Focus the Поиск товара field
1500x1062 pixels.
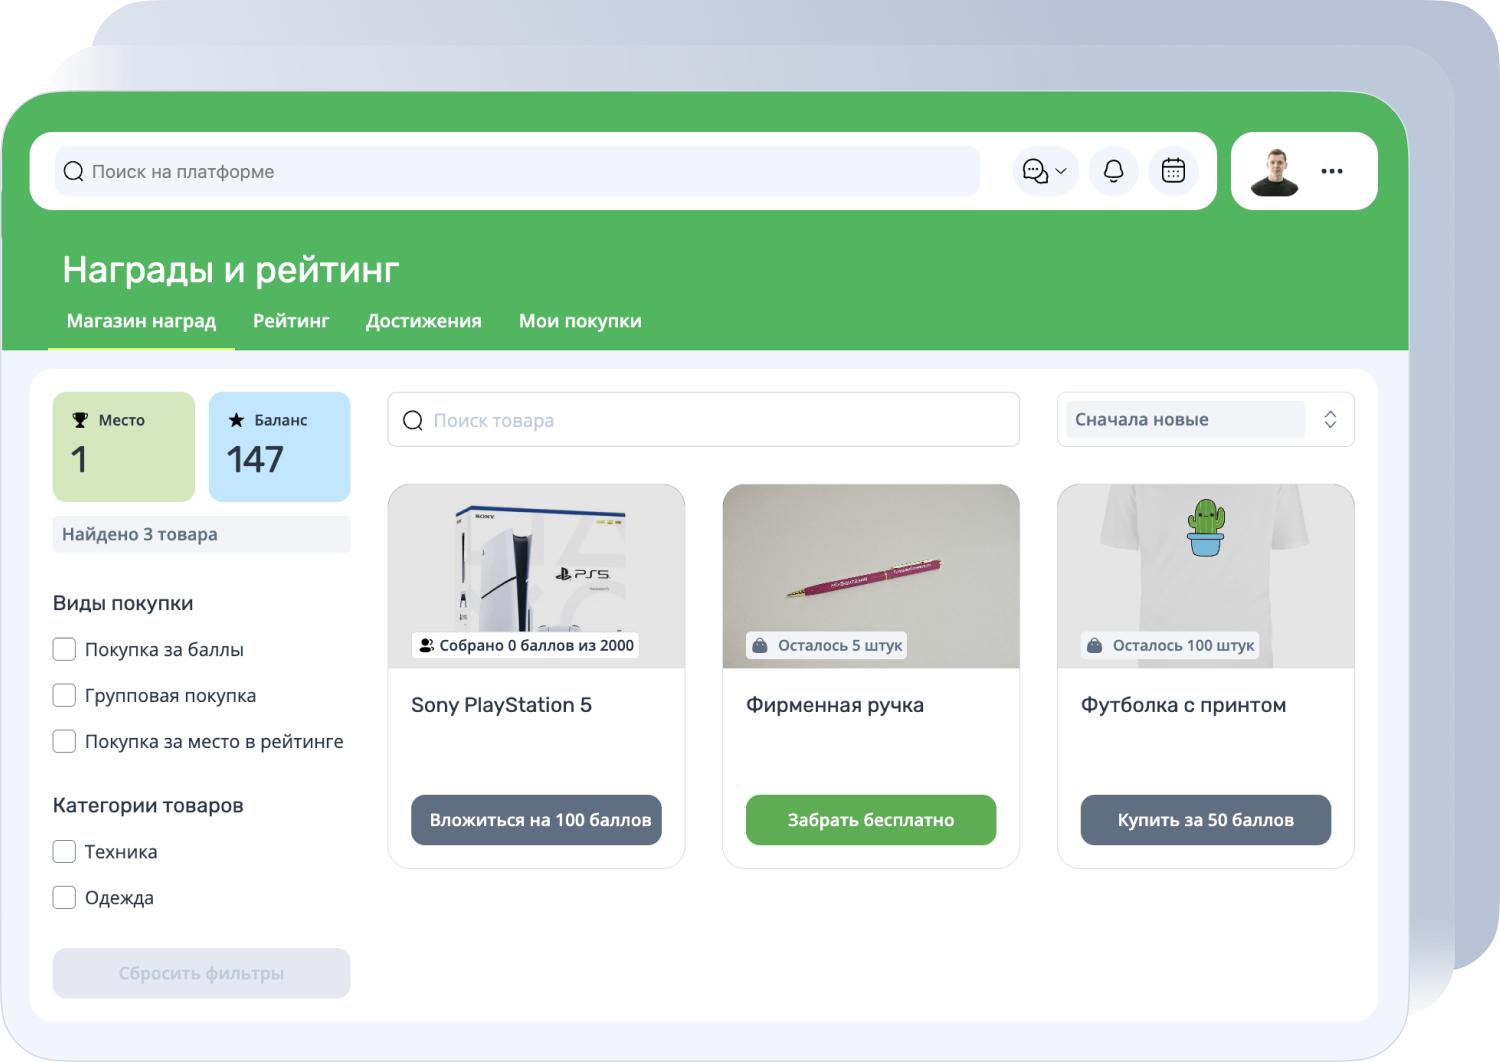click(704, 420)
